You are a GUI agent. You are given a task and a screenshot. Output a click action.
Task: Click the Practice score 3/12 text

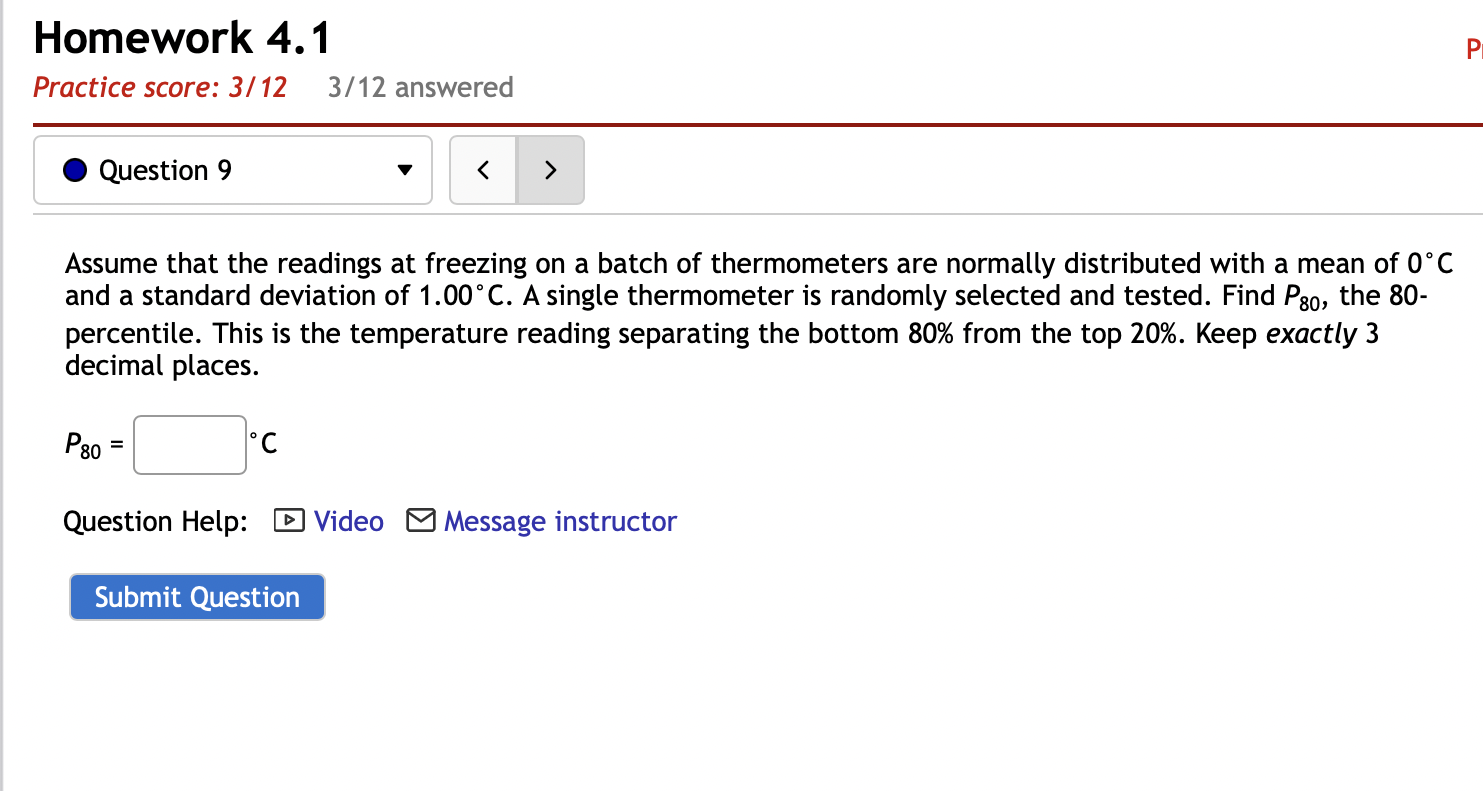(x=159, y=88)
